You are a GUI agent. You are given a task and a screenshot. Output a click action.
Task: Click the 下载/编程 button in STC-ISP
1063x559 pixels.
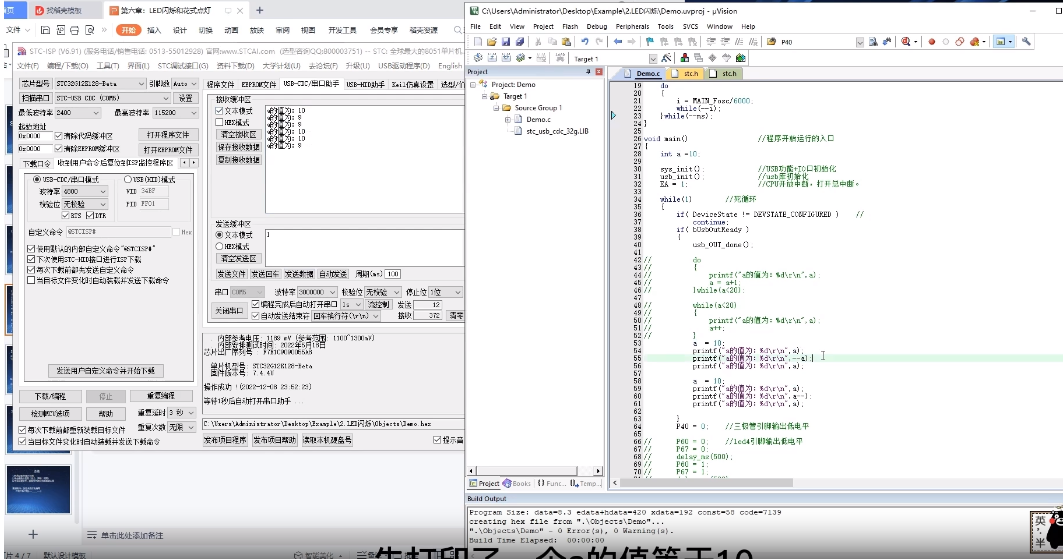[49, 396]
